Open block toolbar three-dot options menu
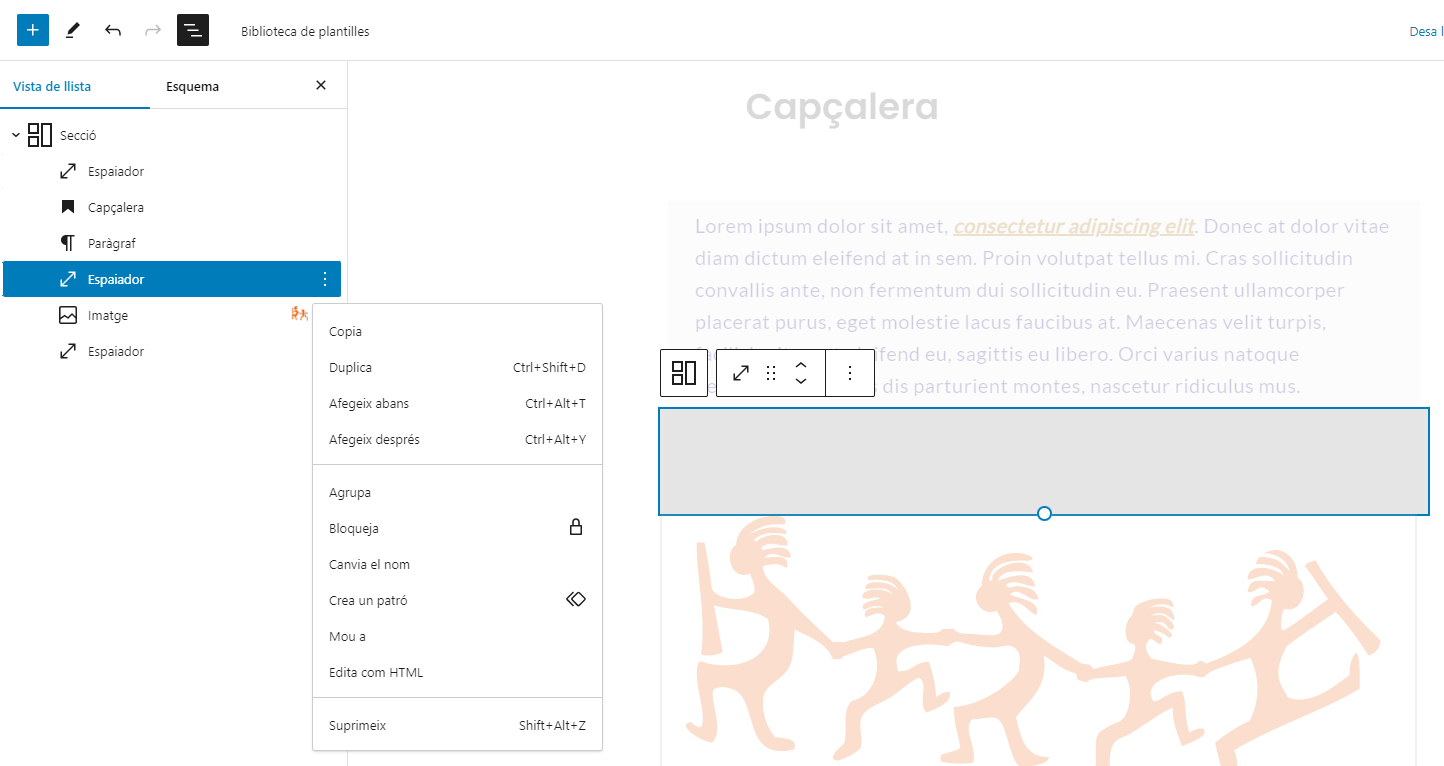This screenshot has width=1444, height=766. (x=850, y=373)
